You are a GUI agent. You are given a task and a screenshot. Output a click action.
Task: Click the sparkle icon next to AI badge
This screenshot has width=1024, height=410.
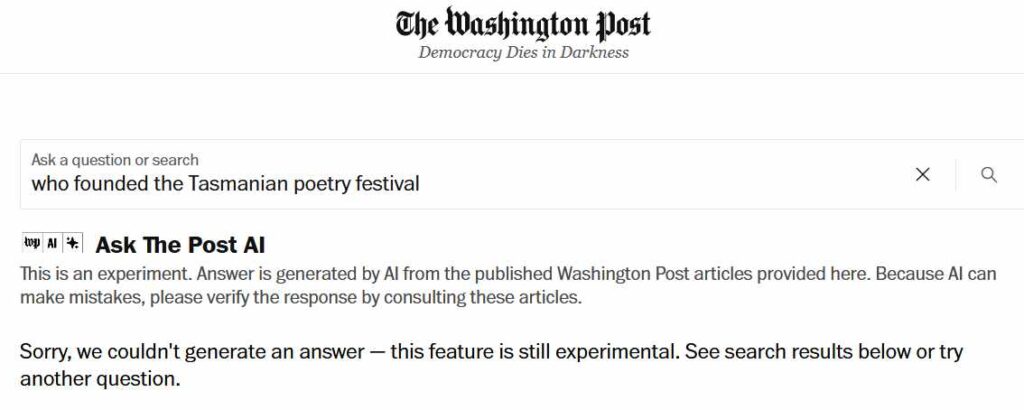pos(73,243)
